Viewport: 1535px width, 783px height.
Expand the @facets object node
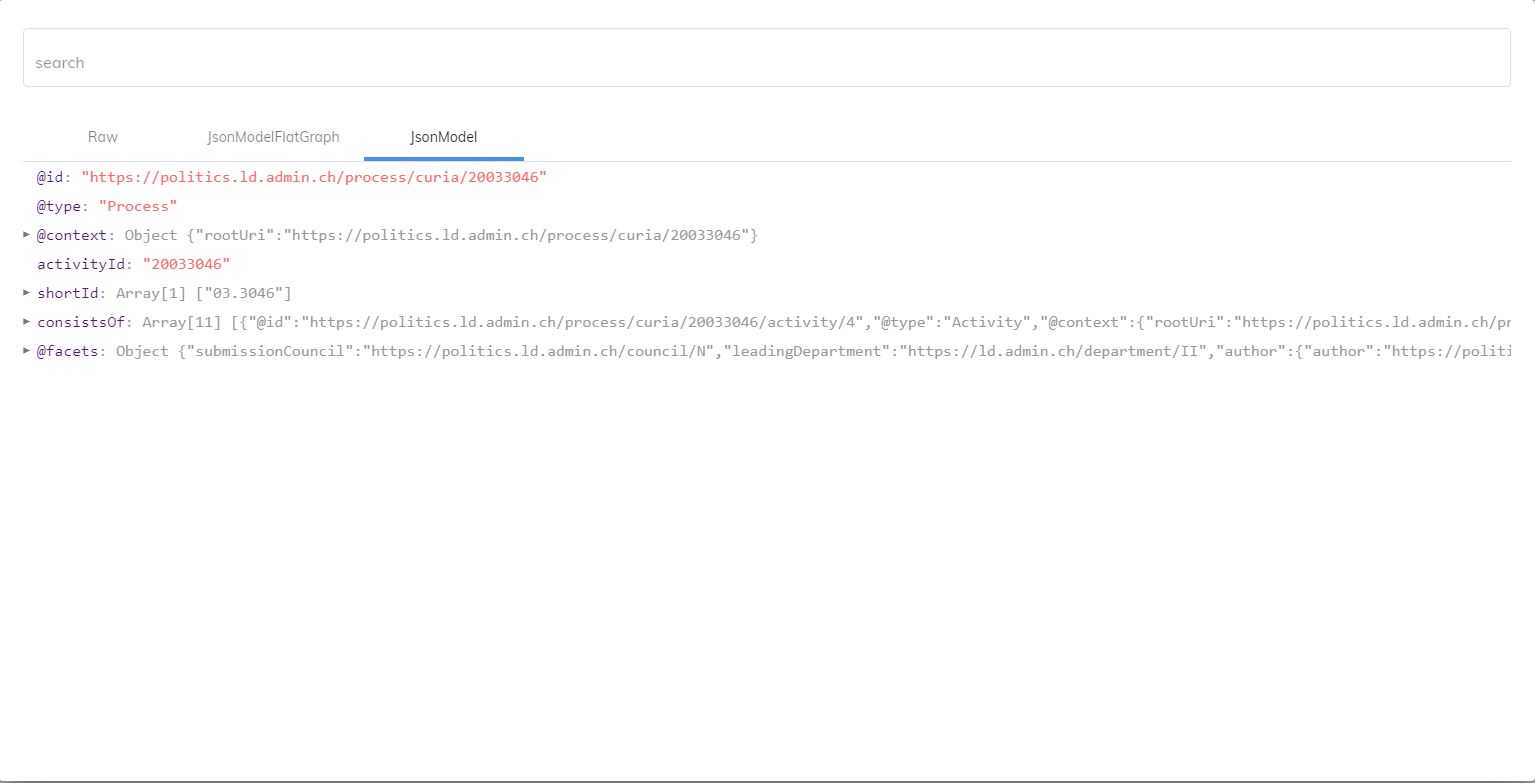click(x=26, y=351)
